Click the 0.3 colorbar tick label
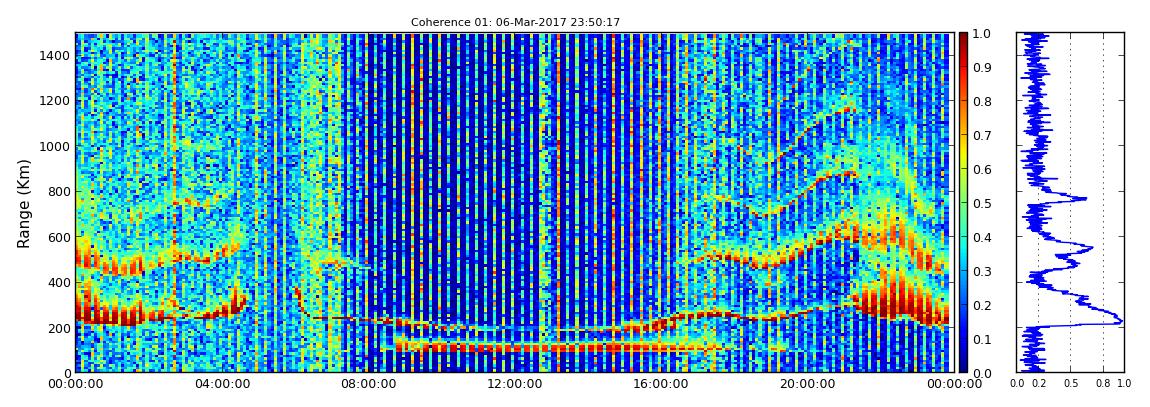Image resolution: width=1150 pixels, height=407 pixels. [981, 271]
